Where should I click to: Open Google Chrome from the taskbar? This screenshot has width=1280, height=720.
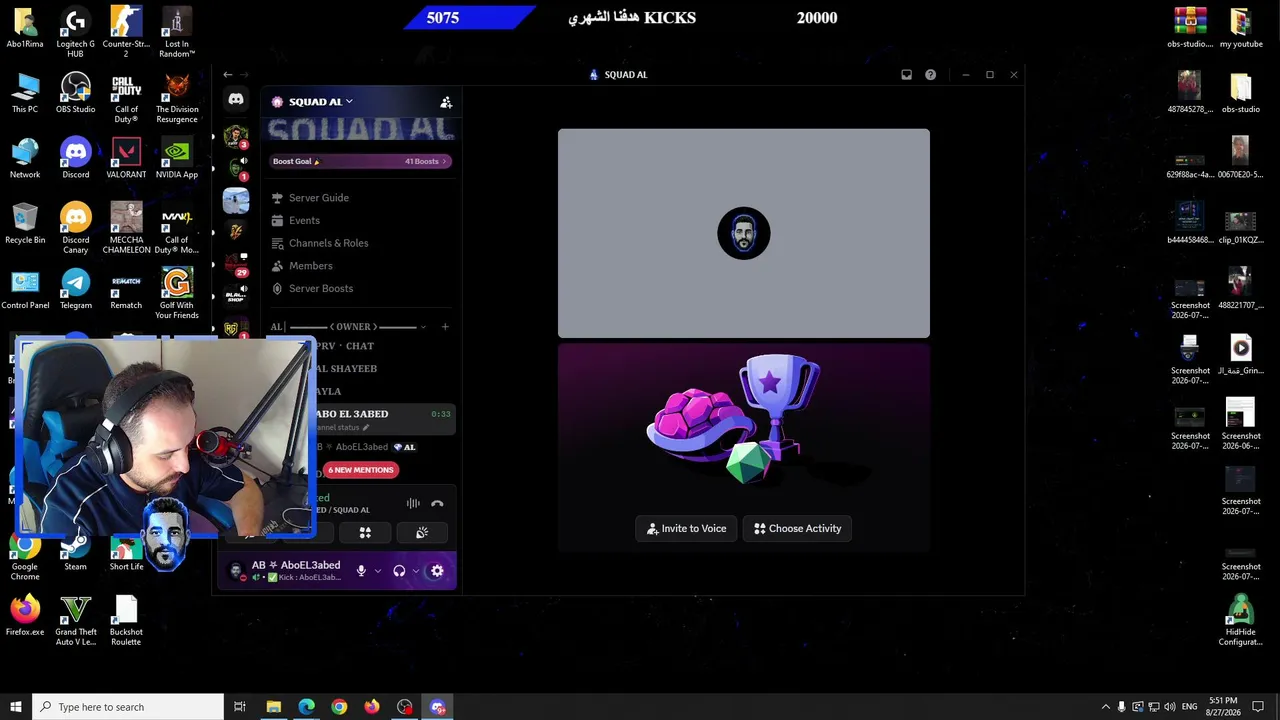pos(339,707)
